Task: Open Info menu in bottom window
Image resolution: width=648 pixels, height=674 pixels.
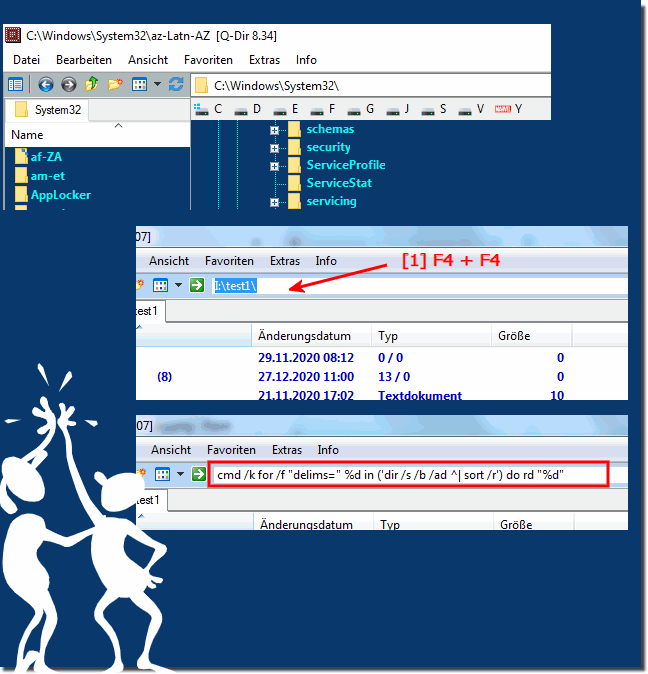Action: [328, 450]
